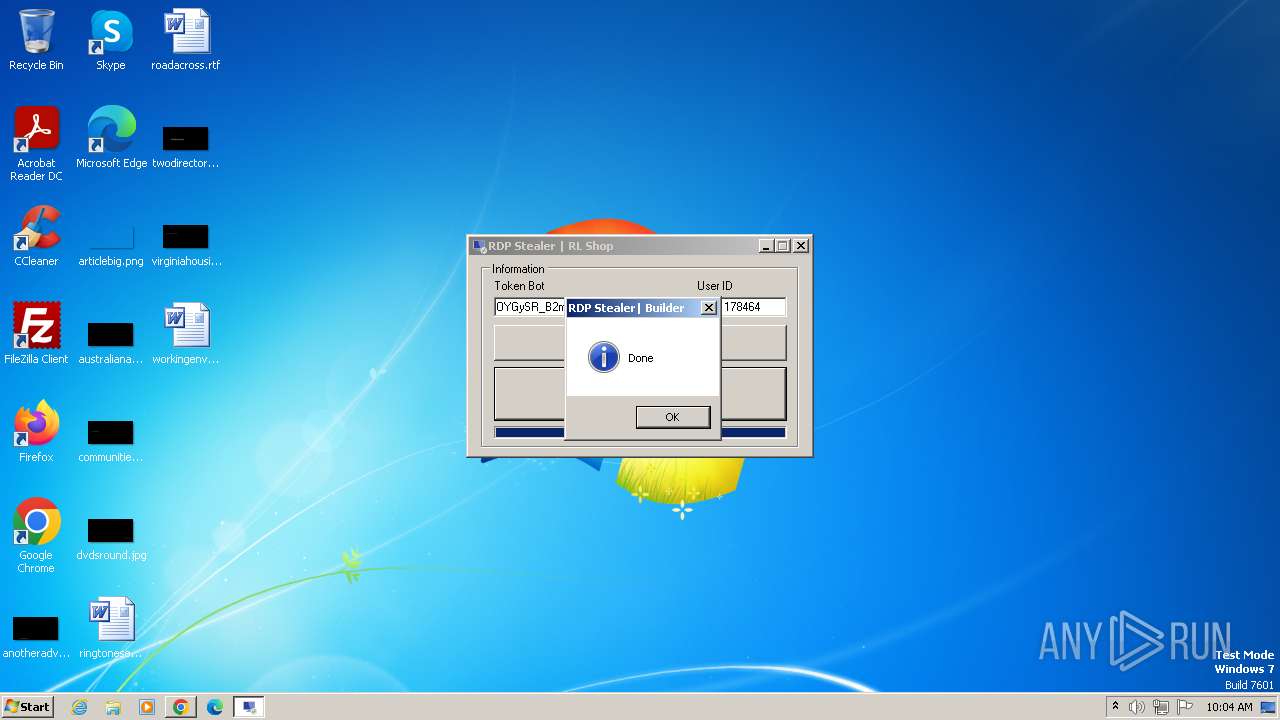
Task: Select the Firefox desktop shortcut
Action: pos(36,432)
